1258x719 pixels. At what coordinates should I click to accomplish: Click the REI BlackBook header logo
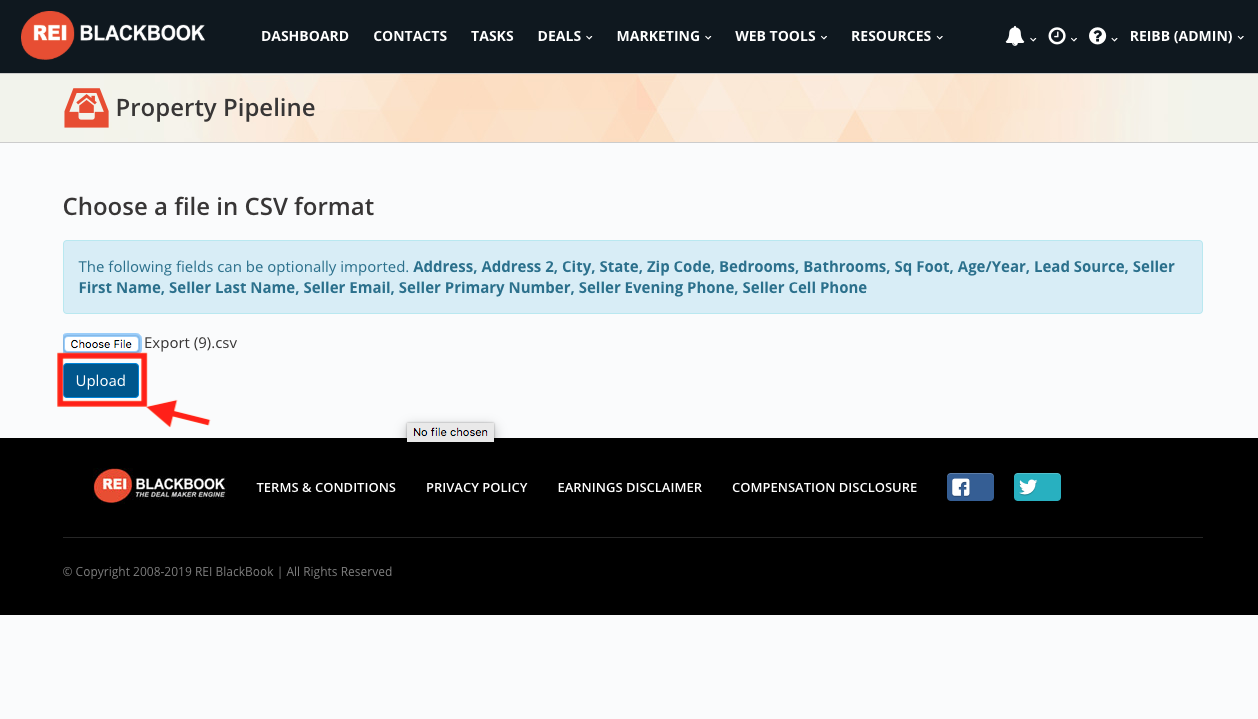(x=113, y=35)
